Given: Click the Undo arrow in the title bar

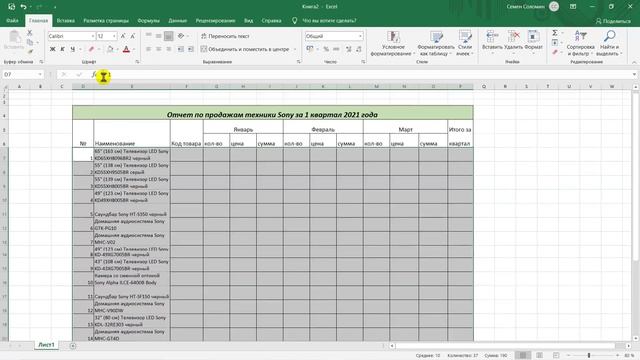Looking at the screenshot, I should point(23,7).
